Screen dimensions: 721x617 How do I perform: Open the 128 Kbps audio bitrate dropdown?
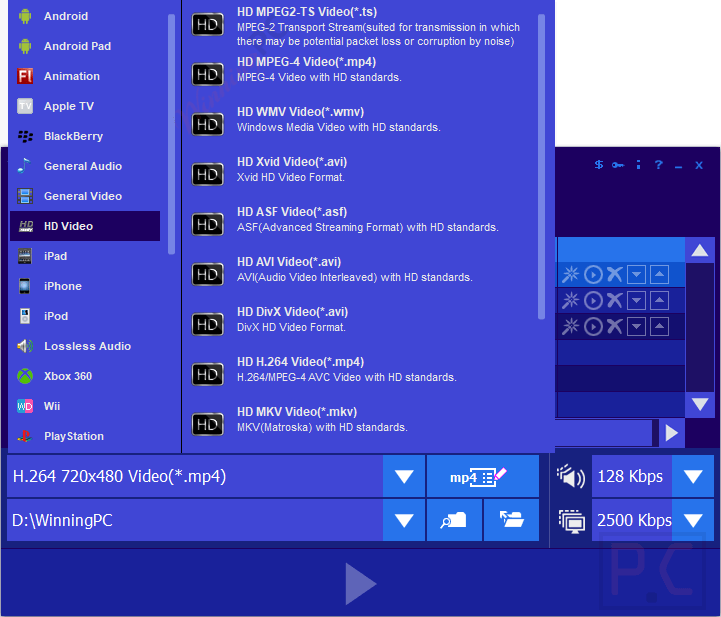[x=692, y=476]
